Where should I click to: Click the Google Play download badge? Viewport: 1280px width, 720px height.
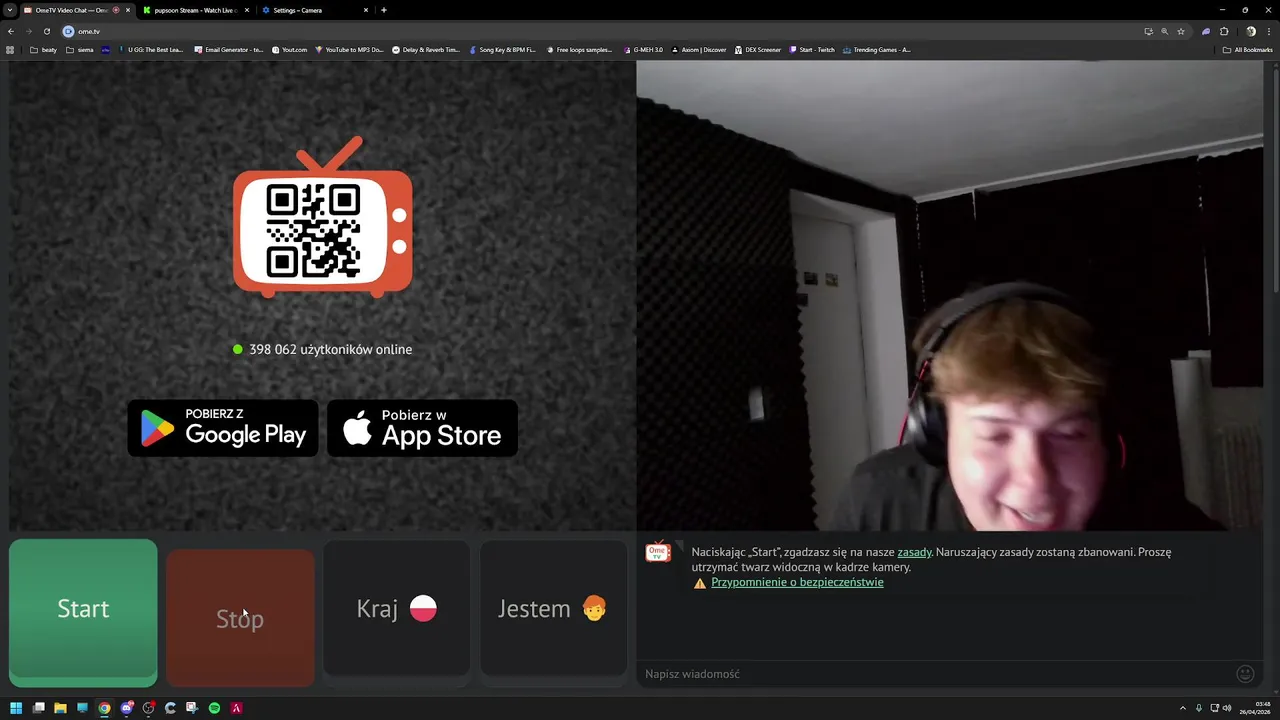coord(223,428)
